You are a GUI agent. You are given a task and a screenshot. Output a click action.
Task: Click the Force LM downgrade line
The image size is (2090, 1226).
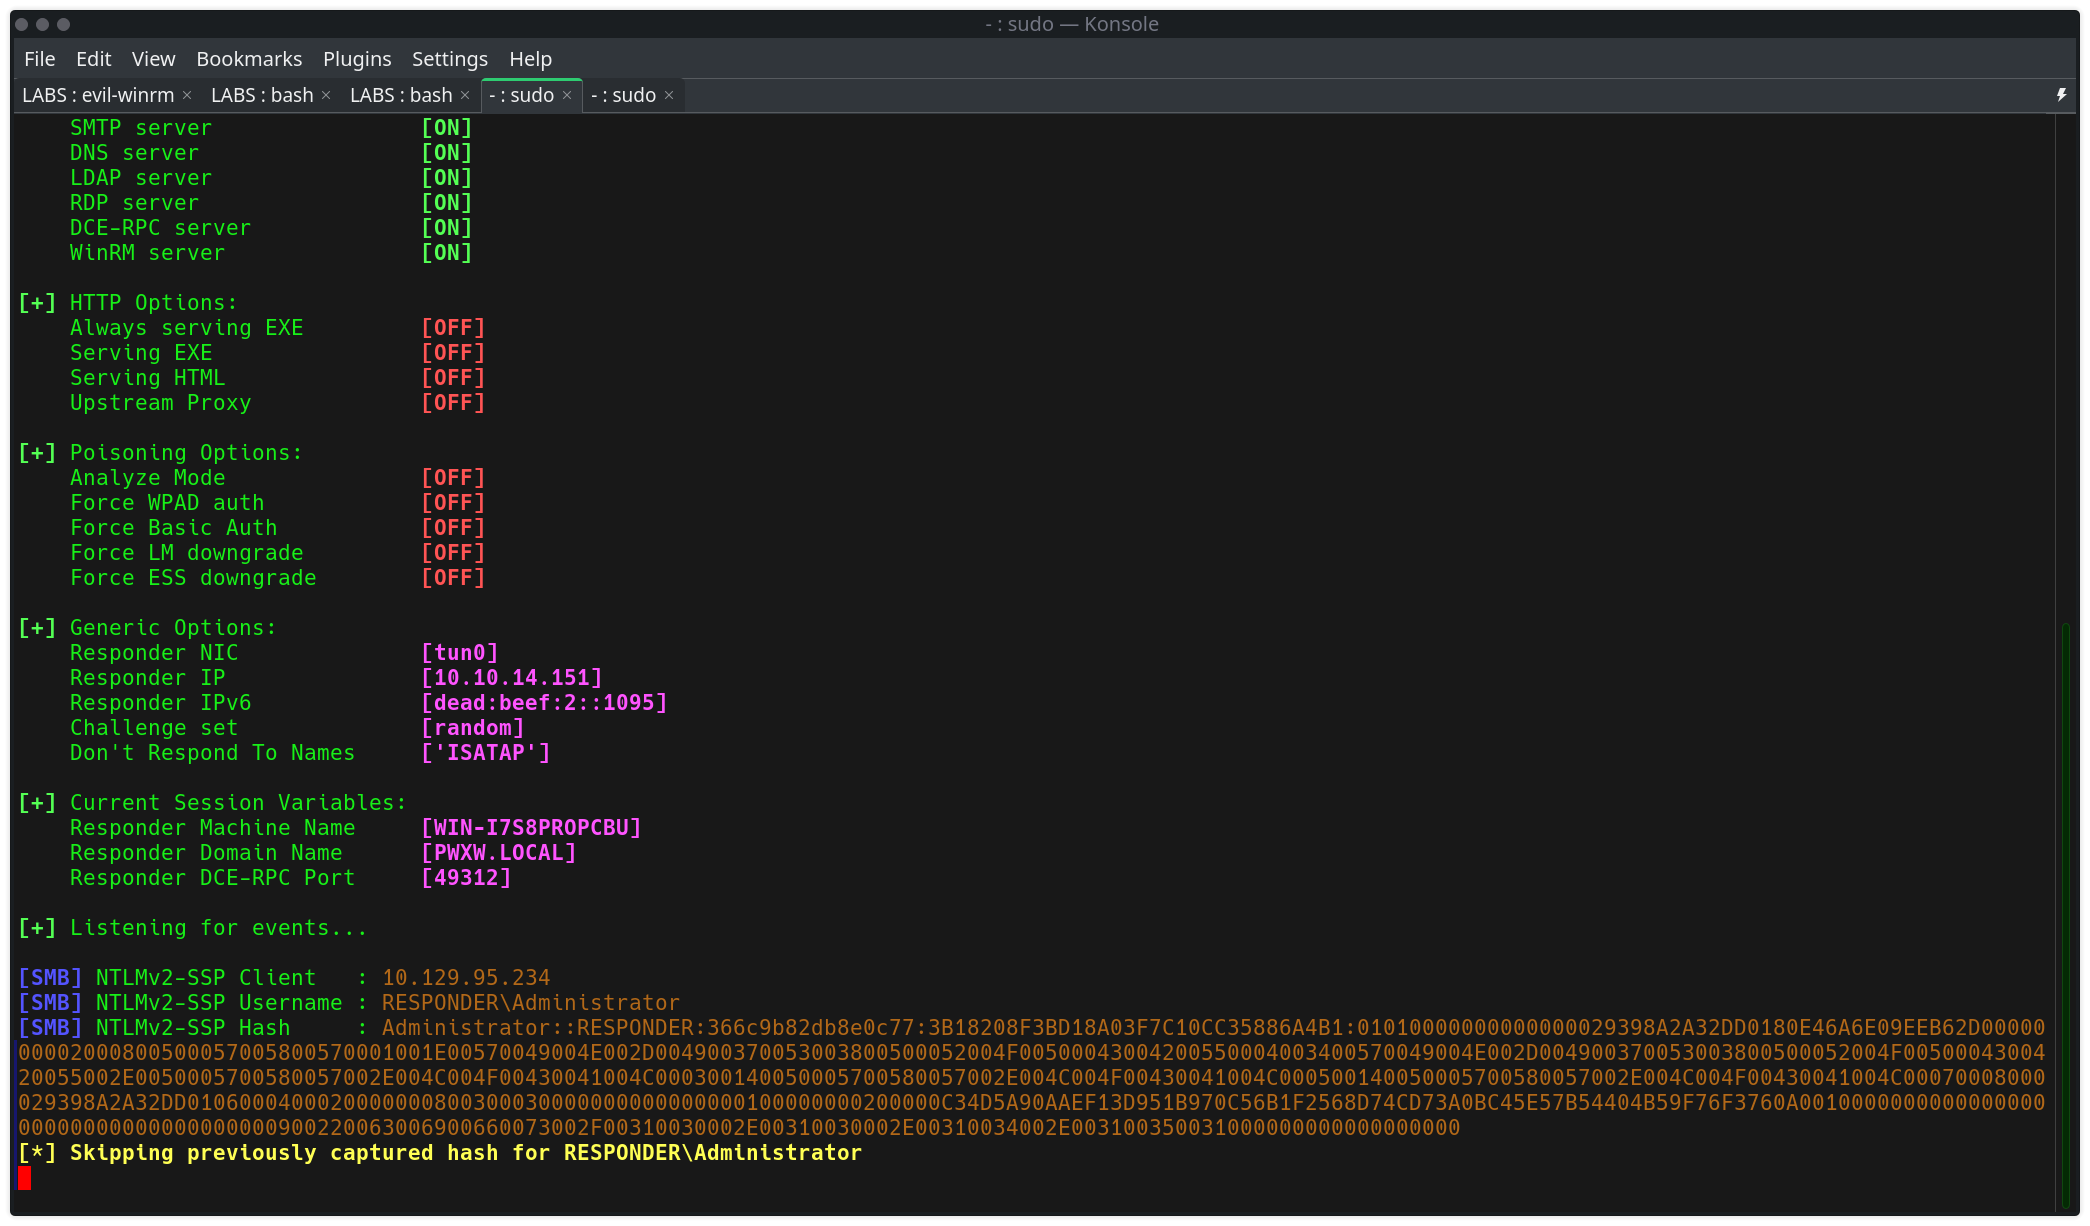[x=278, y=553]
